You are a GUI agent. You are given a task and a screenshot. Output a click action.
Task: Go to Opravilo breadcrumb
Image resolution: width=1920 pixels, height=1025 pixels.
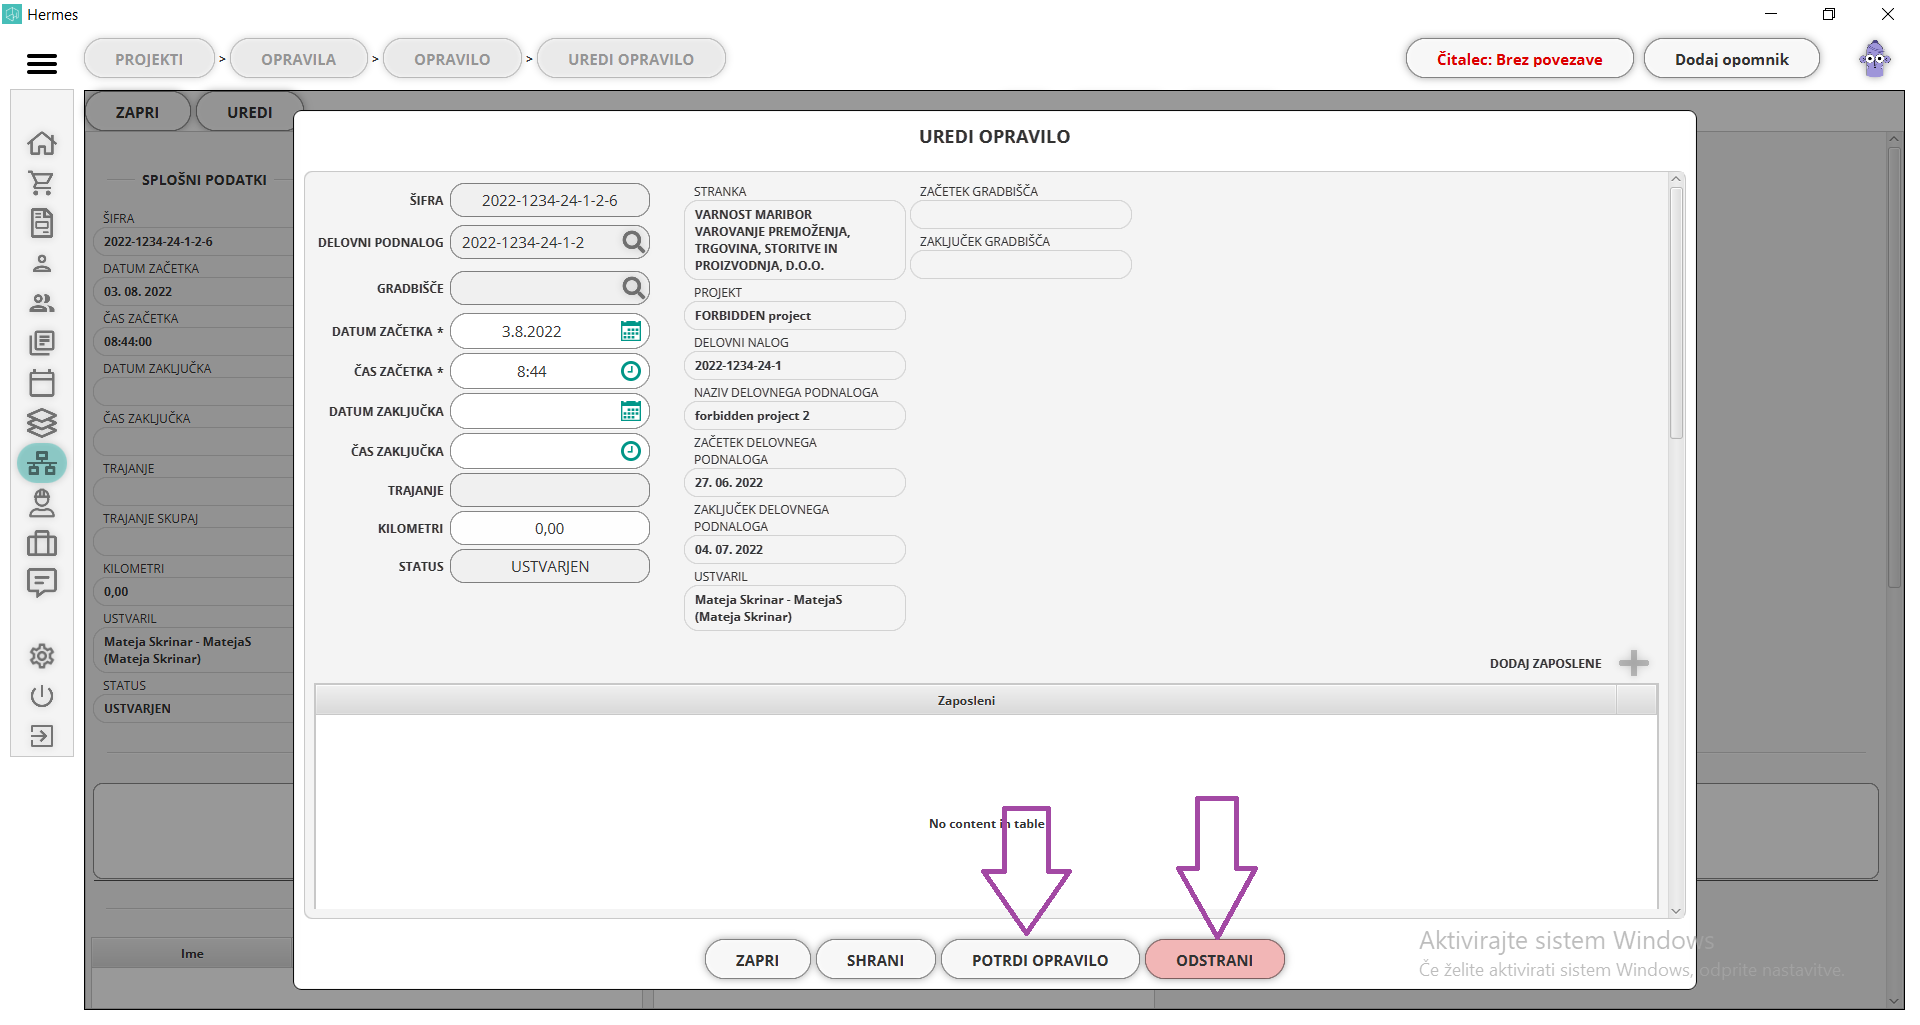452,59
